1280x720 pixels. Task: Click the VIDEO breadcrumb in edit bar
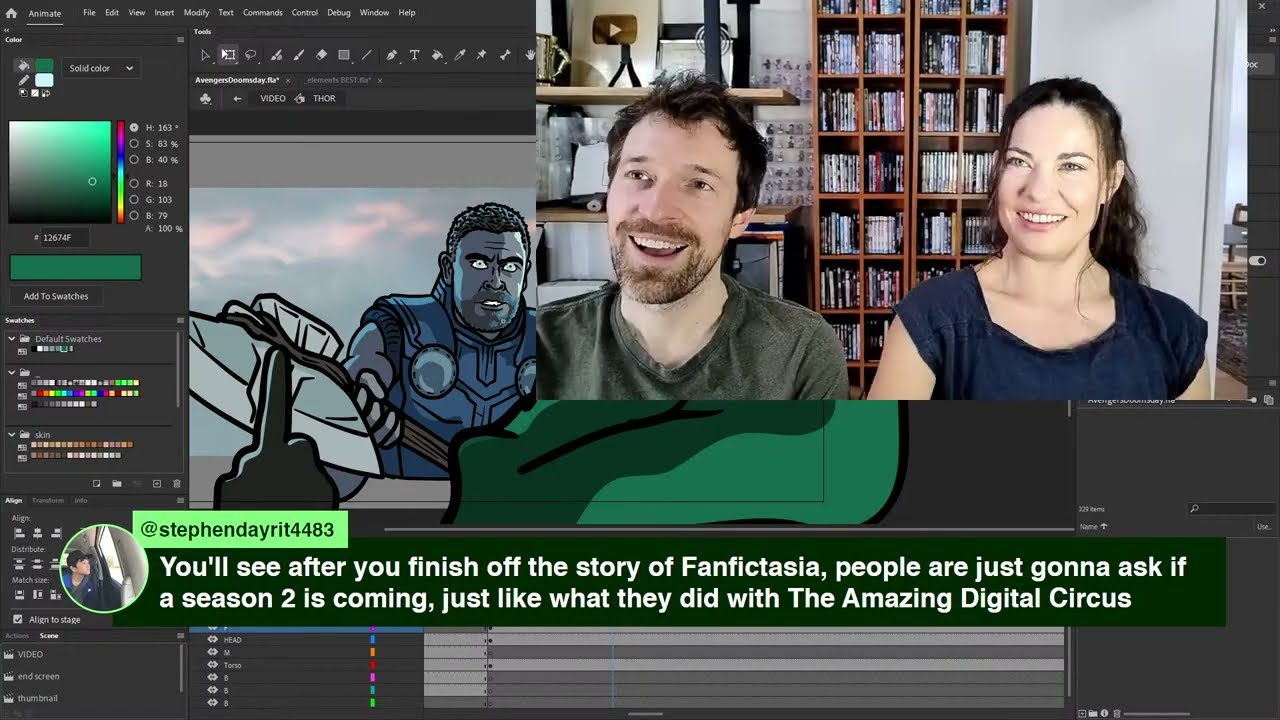point(273,98)
